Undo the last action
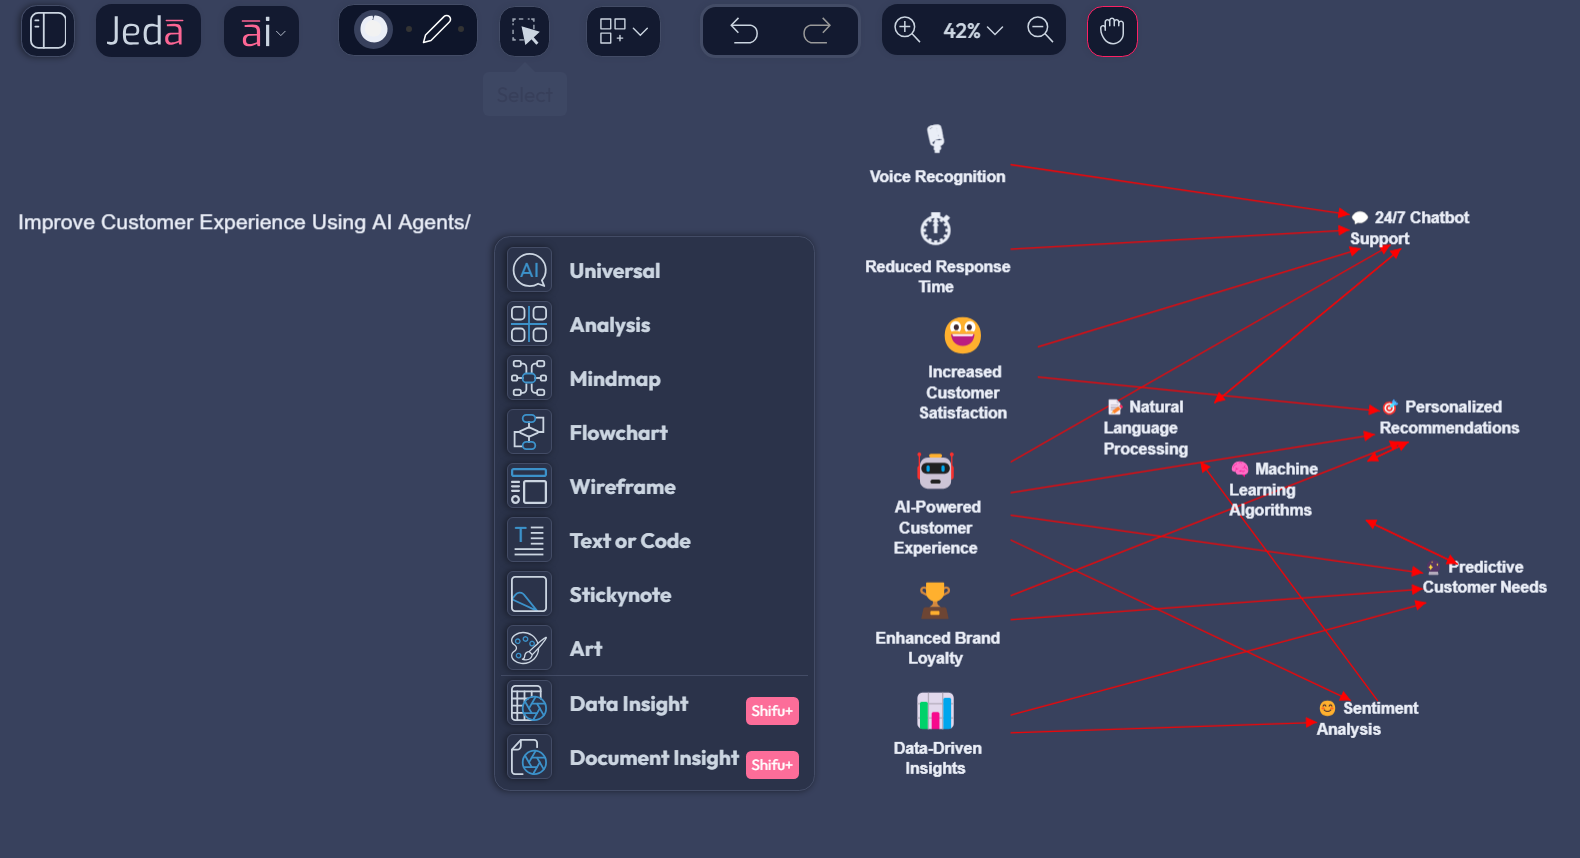The width and height of the screenshot is (1580, 858). point(744,31)
